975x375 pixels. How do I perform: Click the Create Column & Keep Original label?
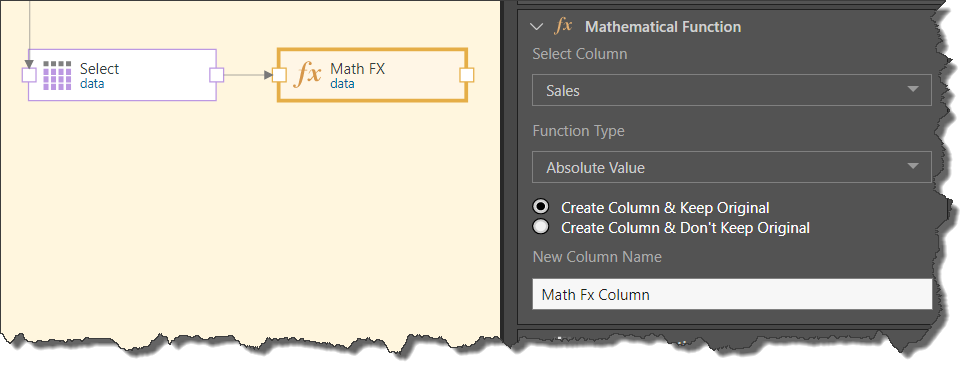click(x=665, y=208)
